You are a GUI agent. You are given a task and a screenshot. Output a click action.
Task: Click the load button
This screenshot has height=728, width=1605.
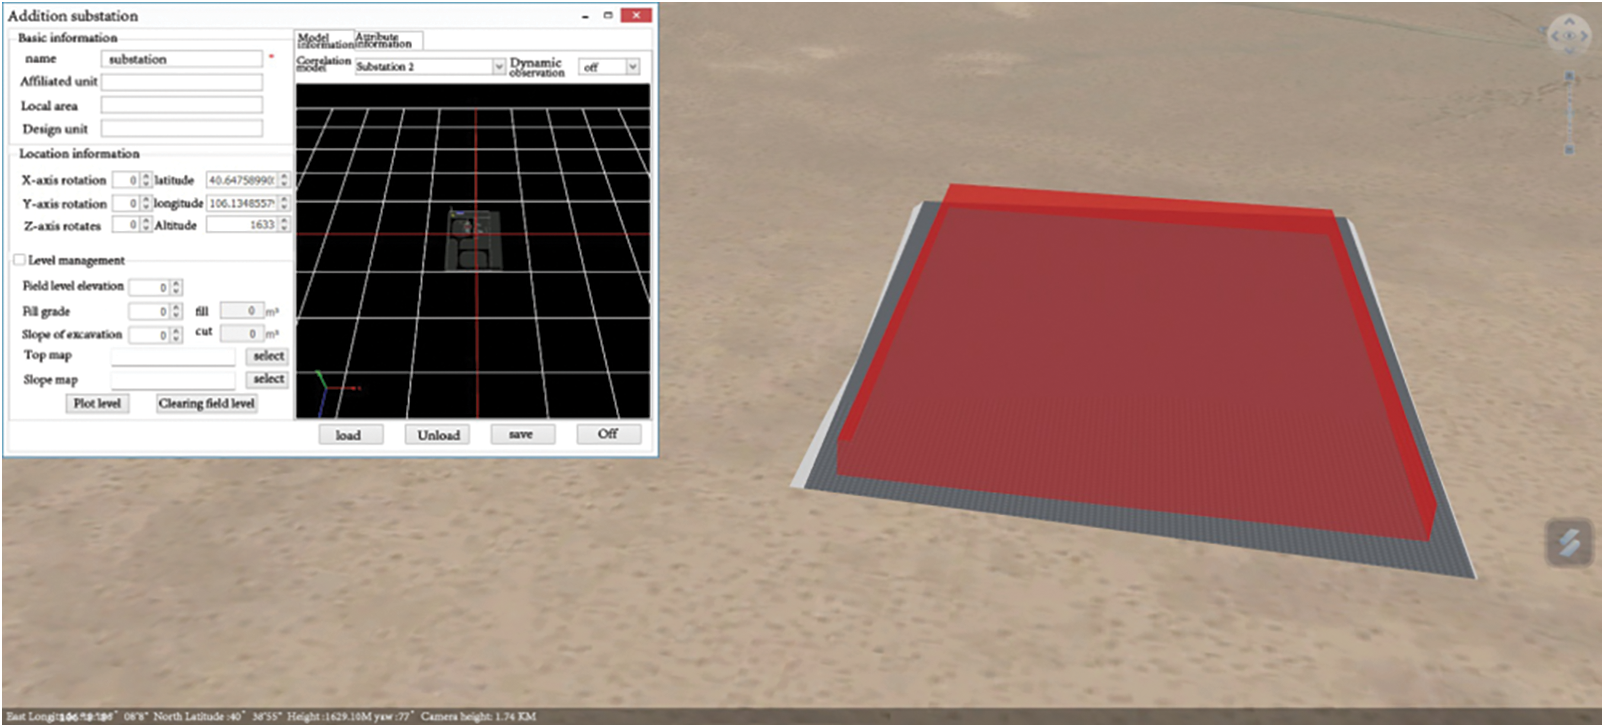point(348,435)
